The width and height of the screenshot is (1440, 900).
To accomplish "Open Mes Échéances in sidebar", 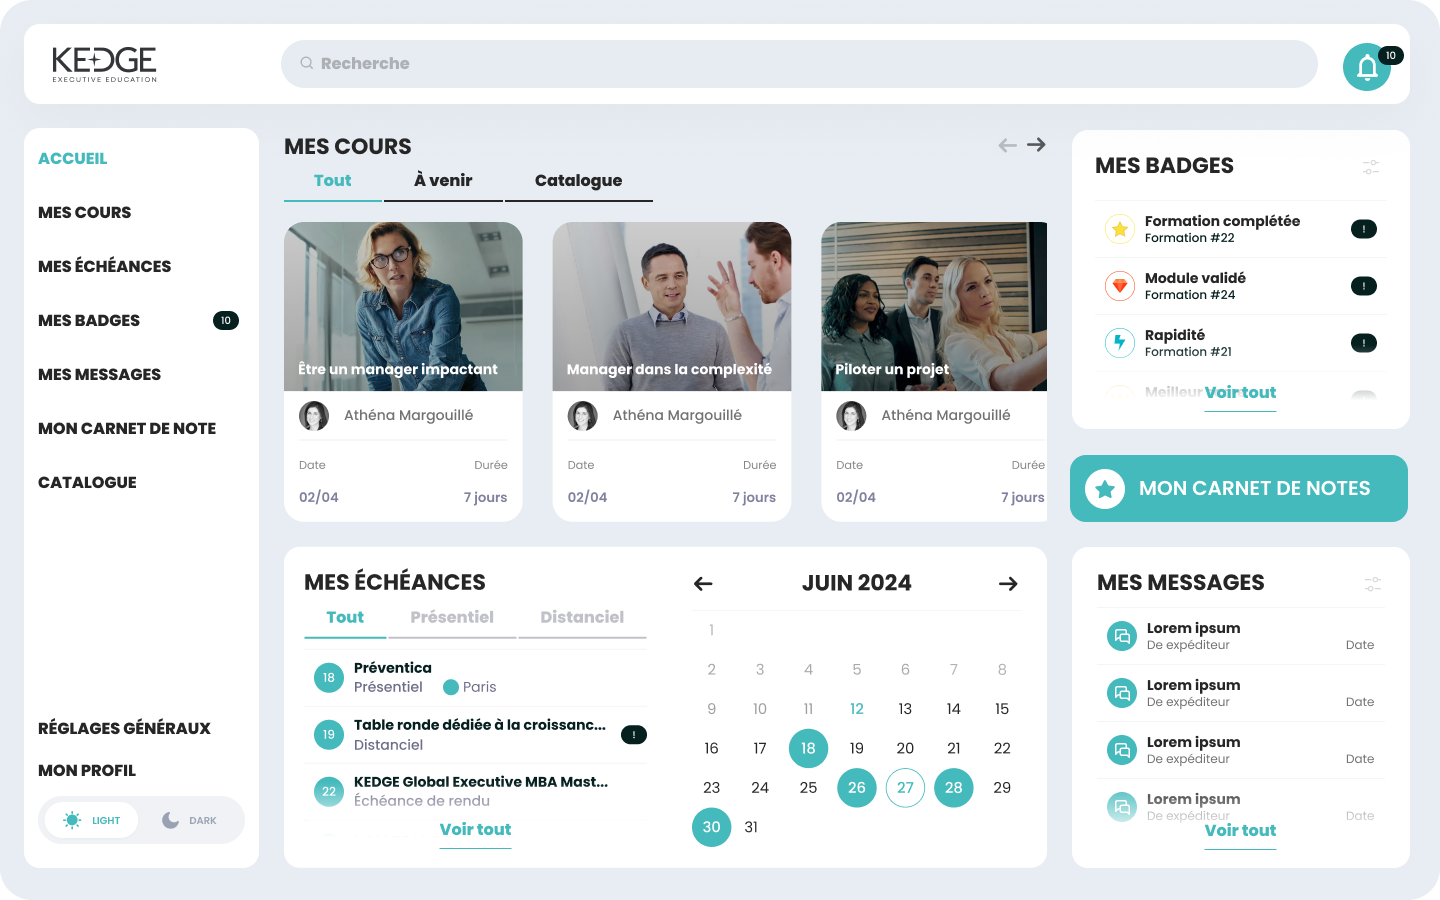I will 104,266.
